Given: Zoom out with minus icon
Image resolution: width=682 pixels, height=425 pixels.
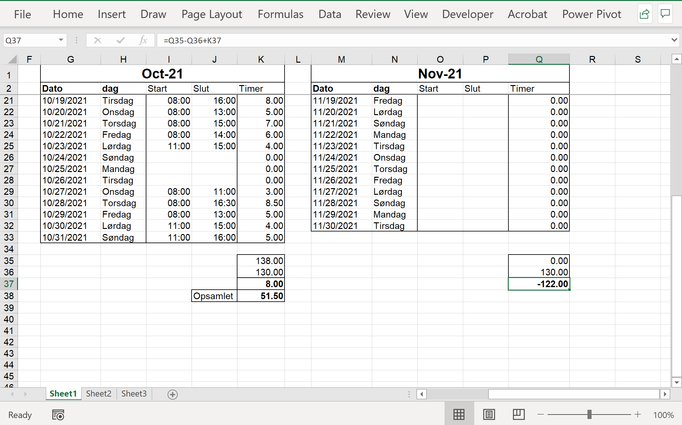Looking at the screenshot, I should point(541,415).
